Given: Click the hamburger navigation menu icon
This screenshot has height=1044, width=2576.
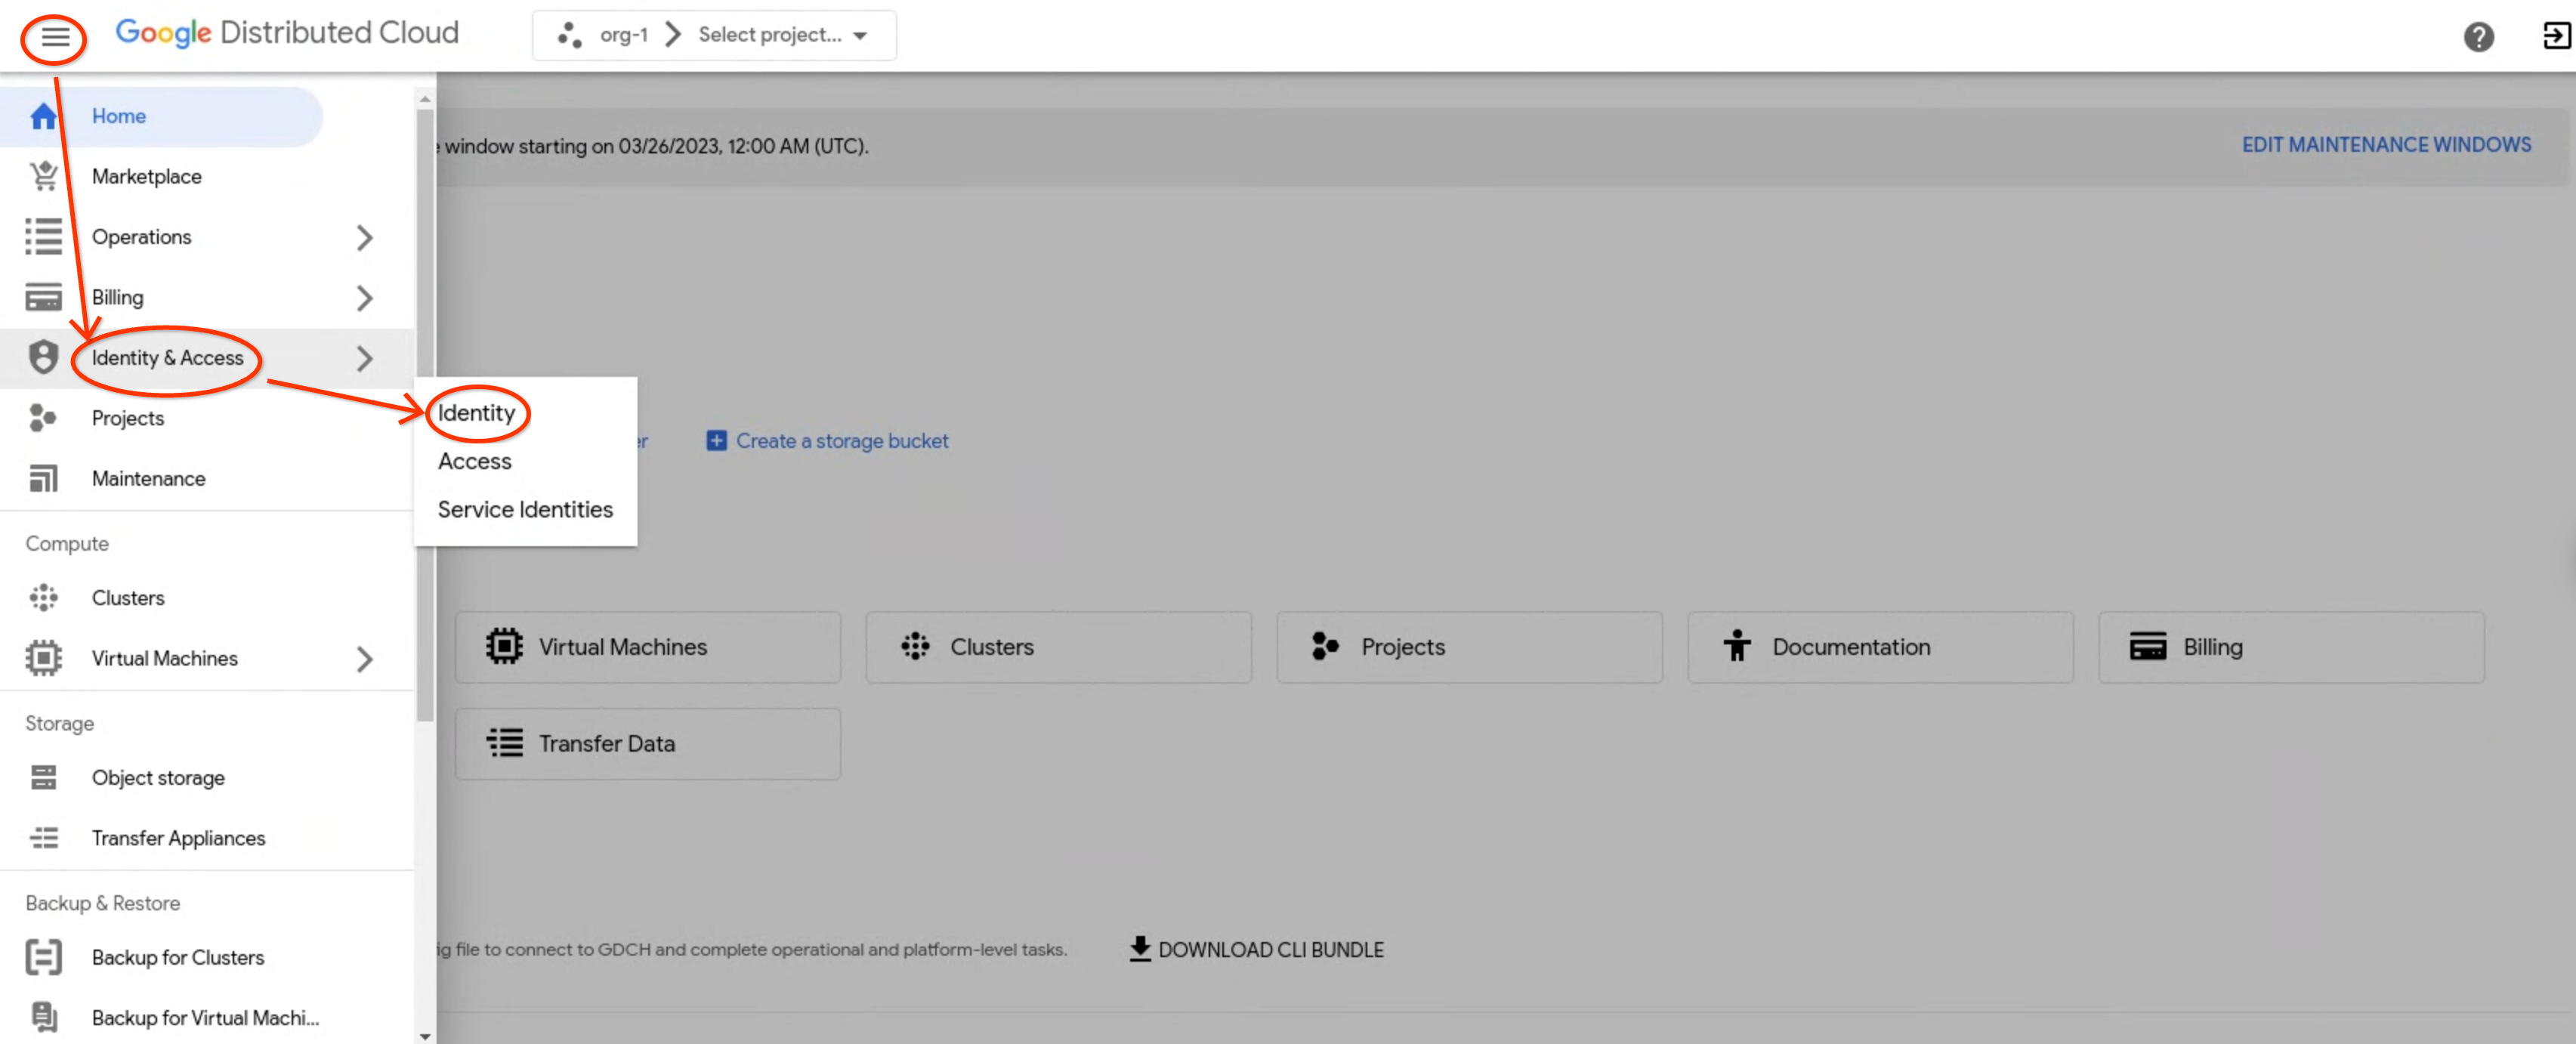Looking at the screenshot, I should pyautogui.click(x=55, y=37).
